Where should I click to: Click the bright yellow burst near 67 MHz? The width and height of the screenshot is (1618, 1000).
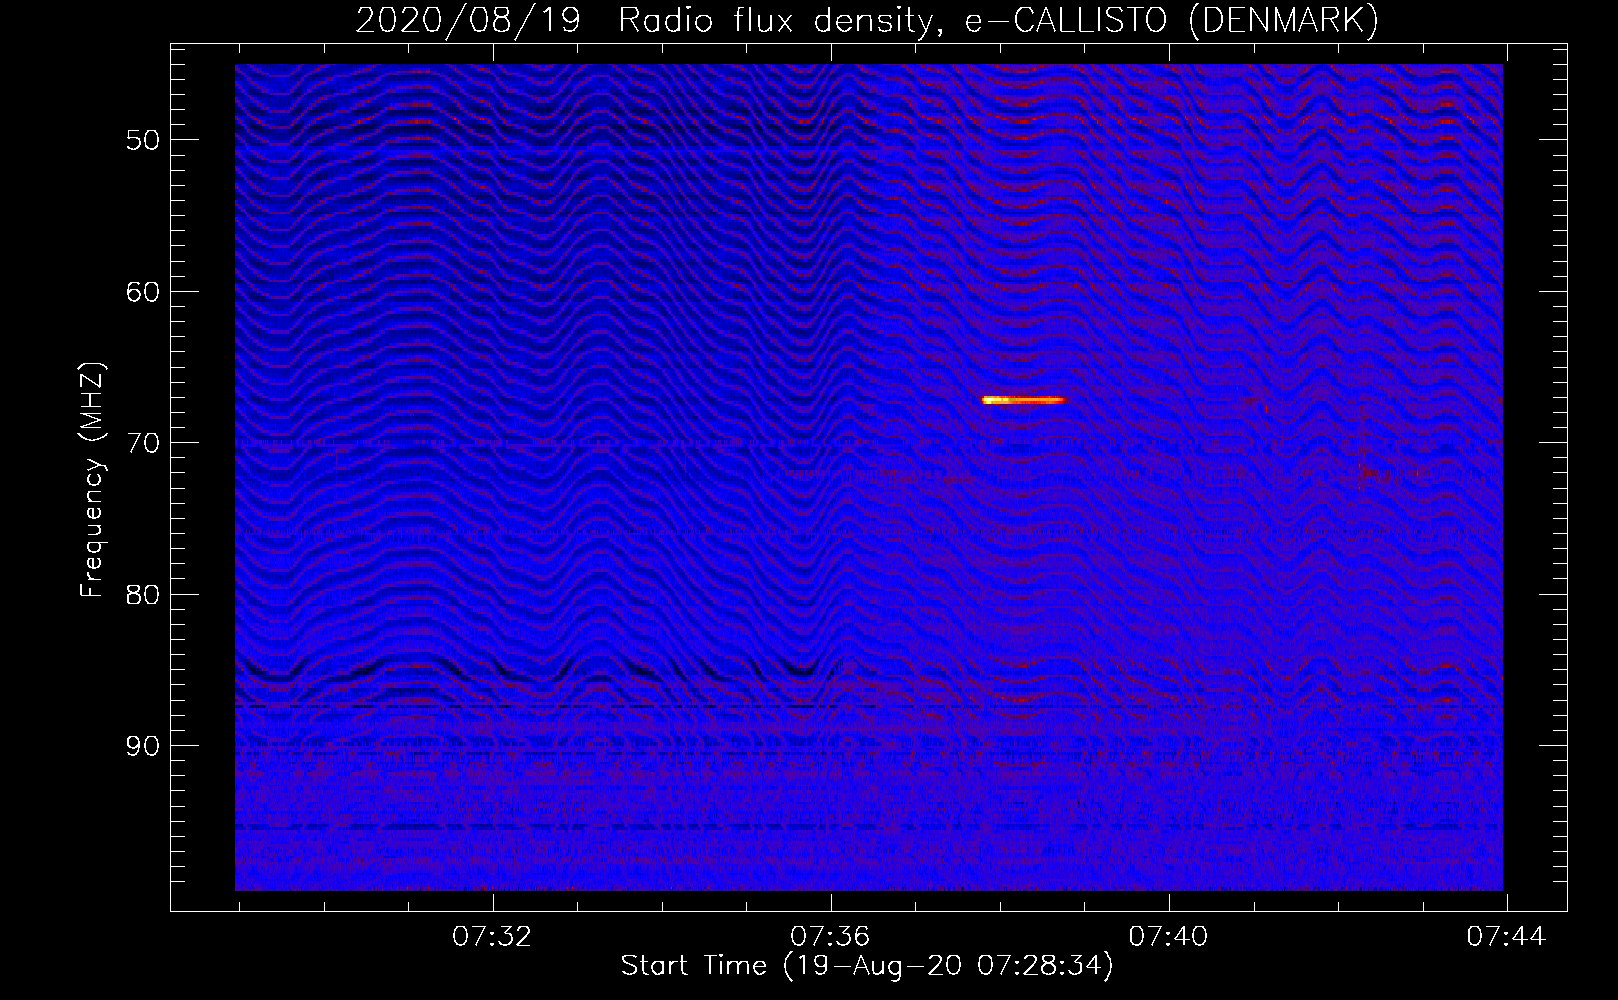(1025, 400)
